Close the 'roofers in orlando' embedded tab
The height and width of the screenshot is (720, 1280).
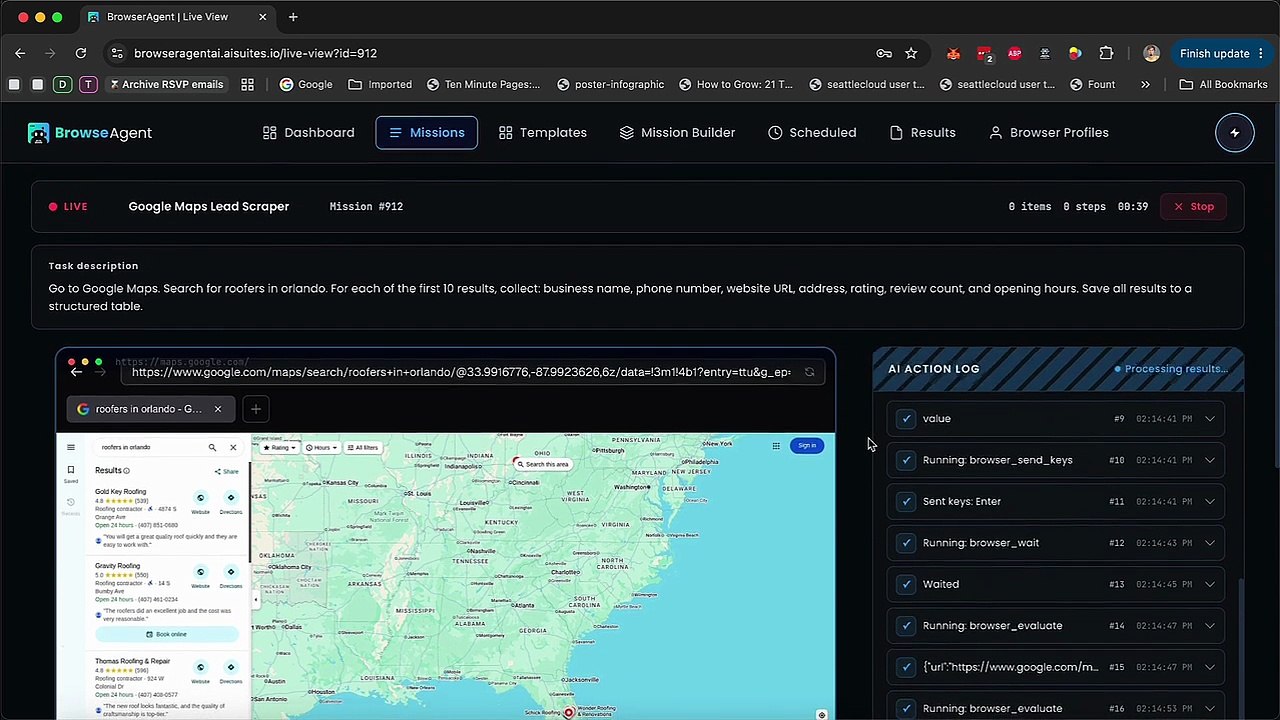tap(217, 409)
